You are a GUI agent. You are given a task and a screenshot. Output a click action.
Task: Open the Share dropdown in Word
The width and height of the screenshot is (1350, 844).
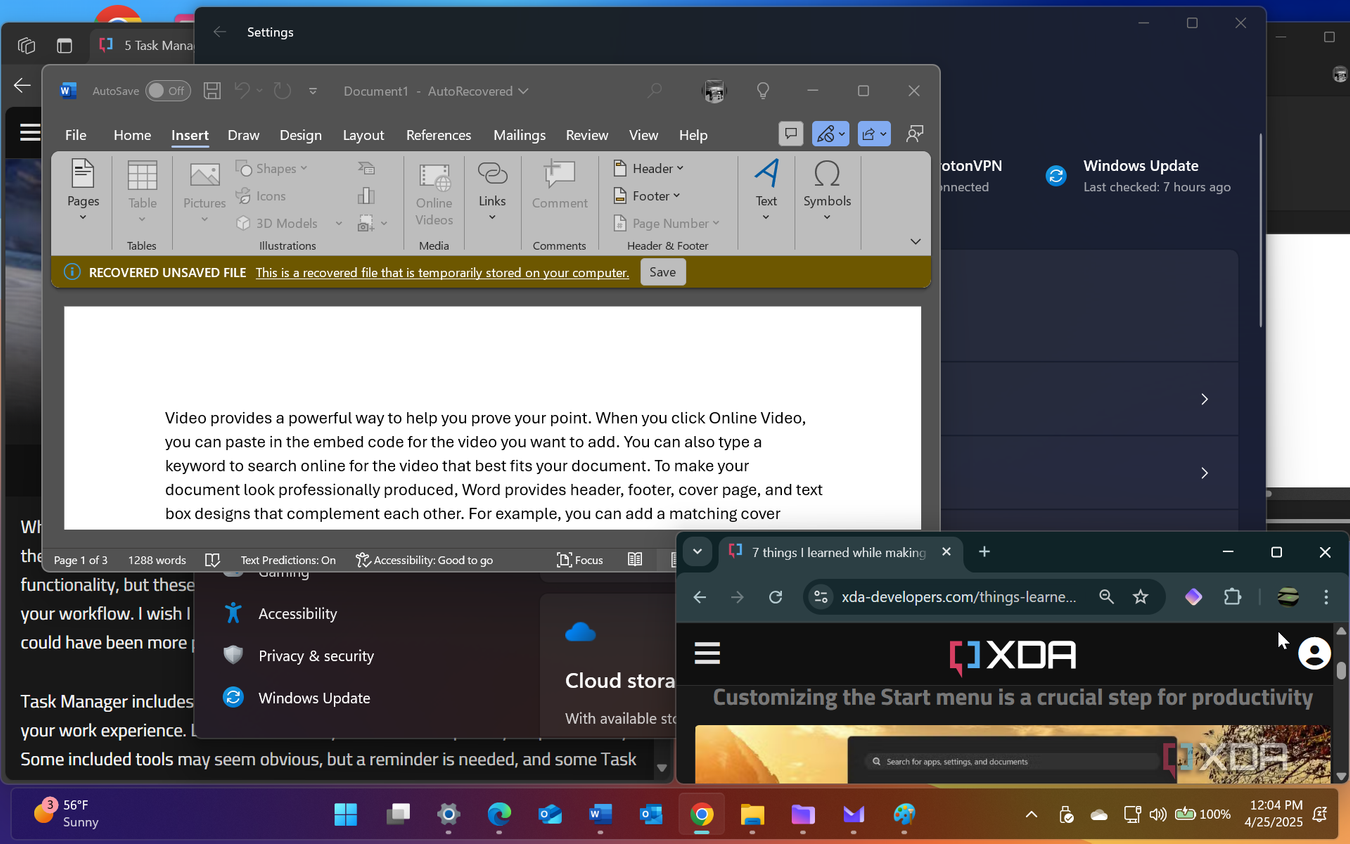pos(874,134)
